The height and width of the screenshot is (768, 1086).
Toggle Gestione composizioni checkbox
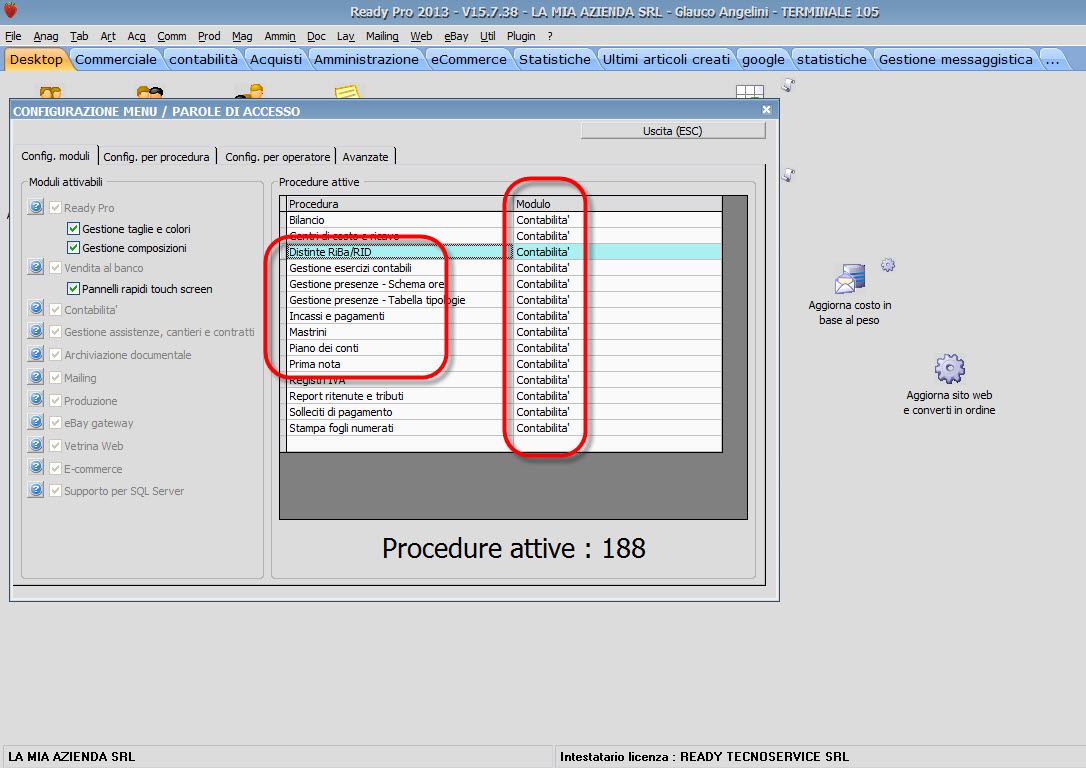(73, 247)
